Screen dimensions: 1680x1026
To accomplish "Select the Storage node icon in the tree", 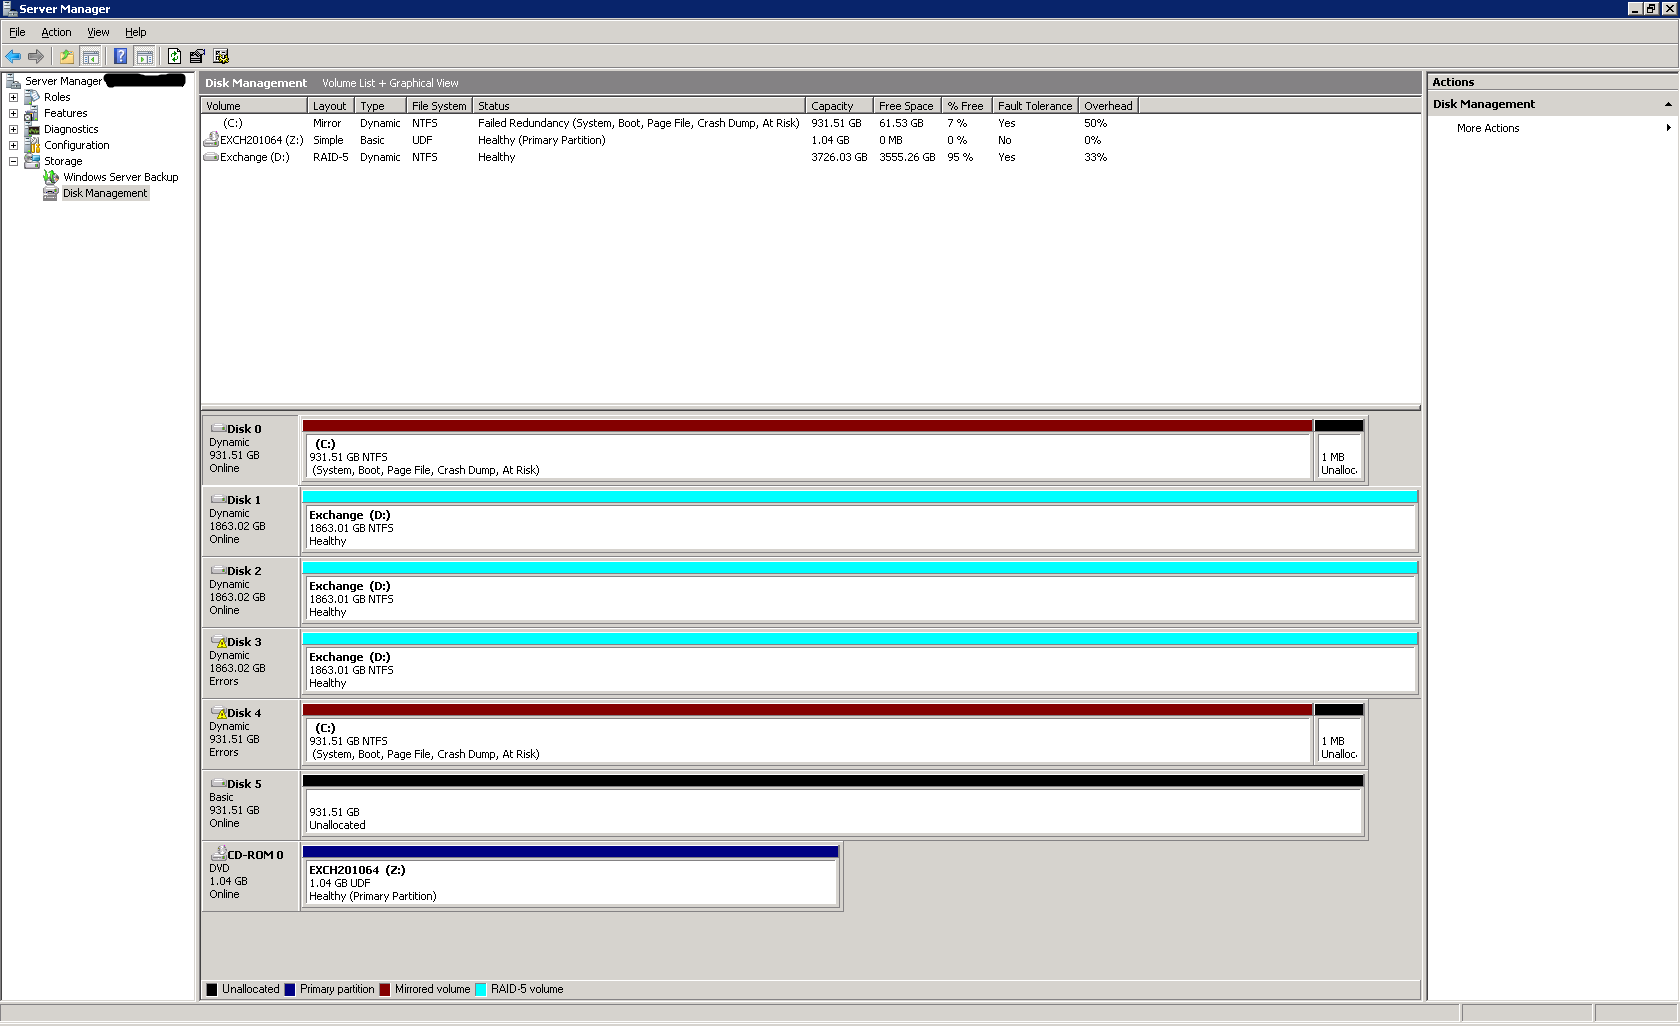I will pos(32,161).
